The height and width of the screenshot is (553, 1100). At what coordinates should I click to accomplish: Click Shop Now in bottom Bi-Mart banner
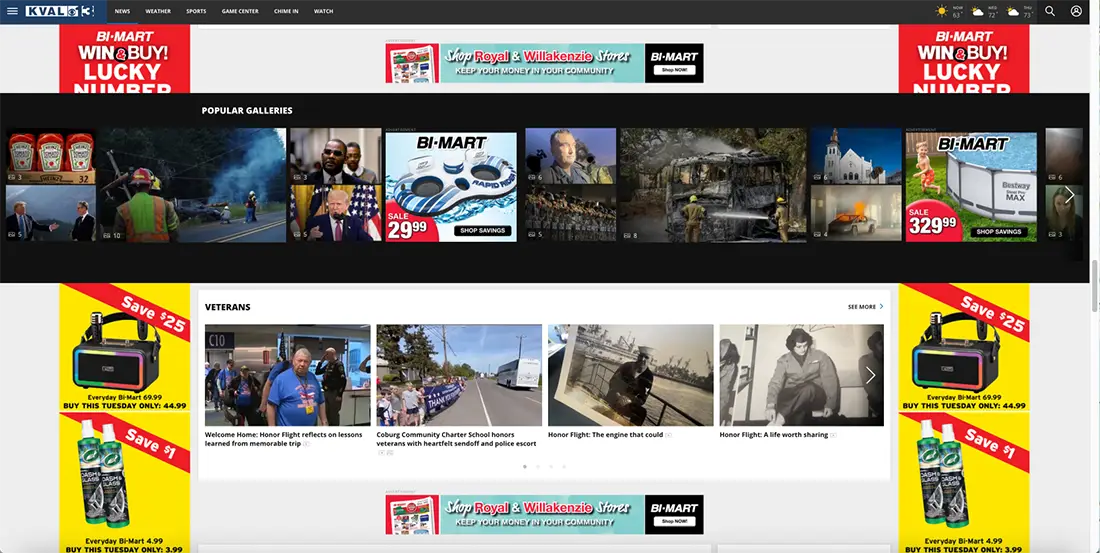click(x=674, y=521)
